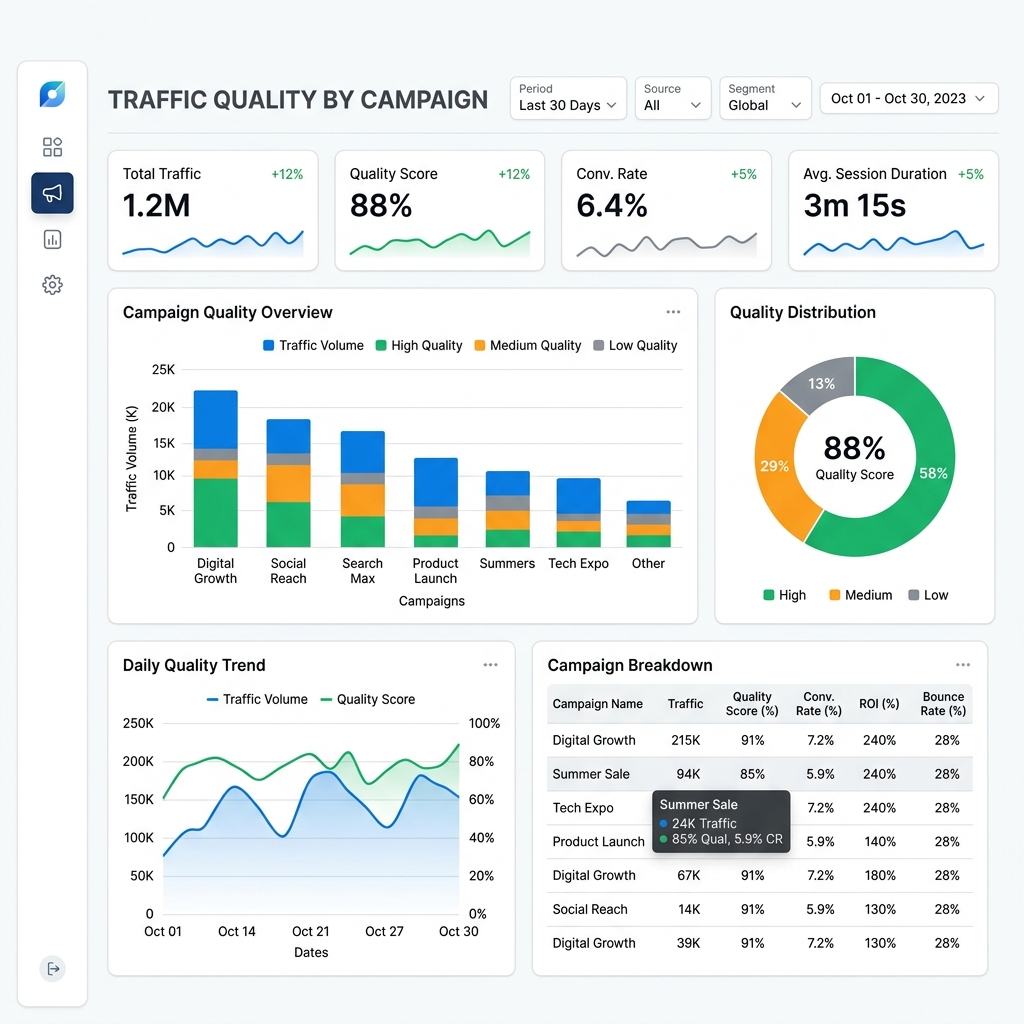Viewport: 1024px width, 1024px height.
Task: Select the Tech Expo table row
Action: pos(760,808)
